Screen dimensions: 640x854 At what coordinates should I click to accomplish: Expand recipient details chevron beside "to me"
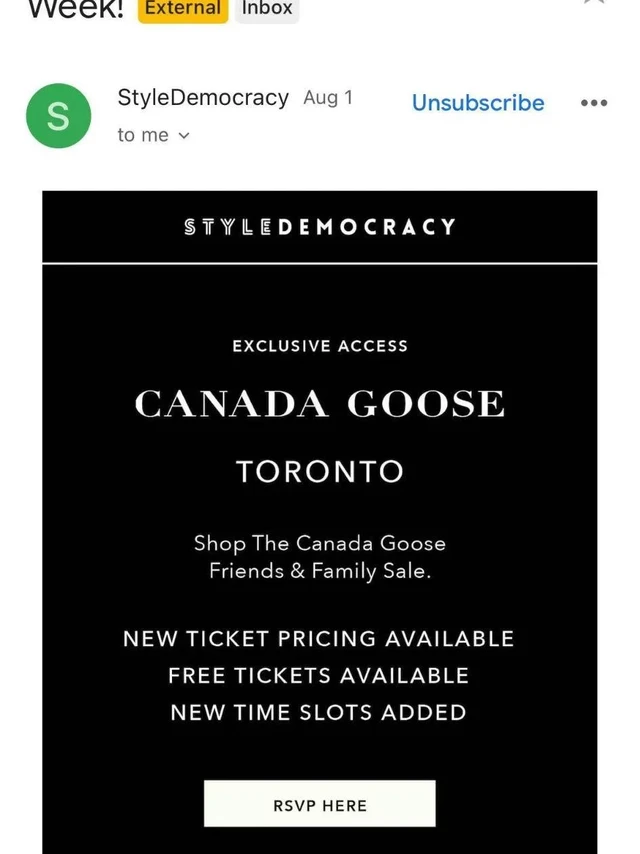(x=183, y=136)
